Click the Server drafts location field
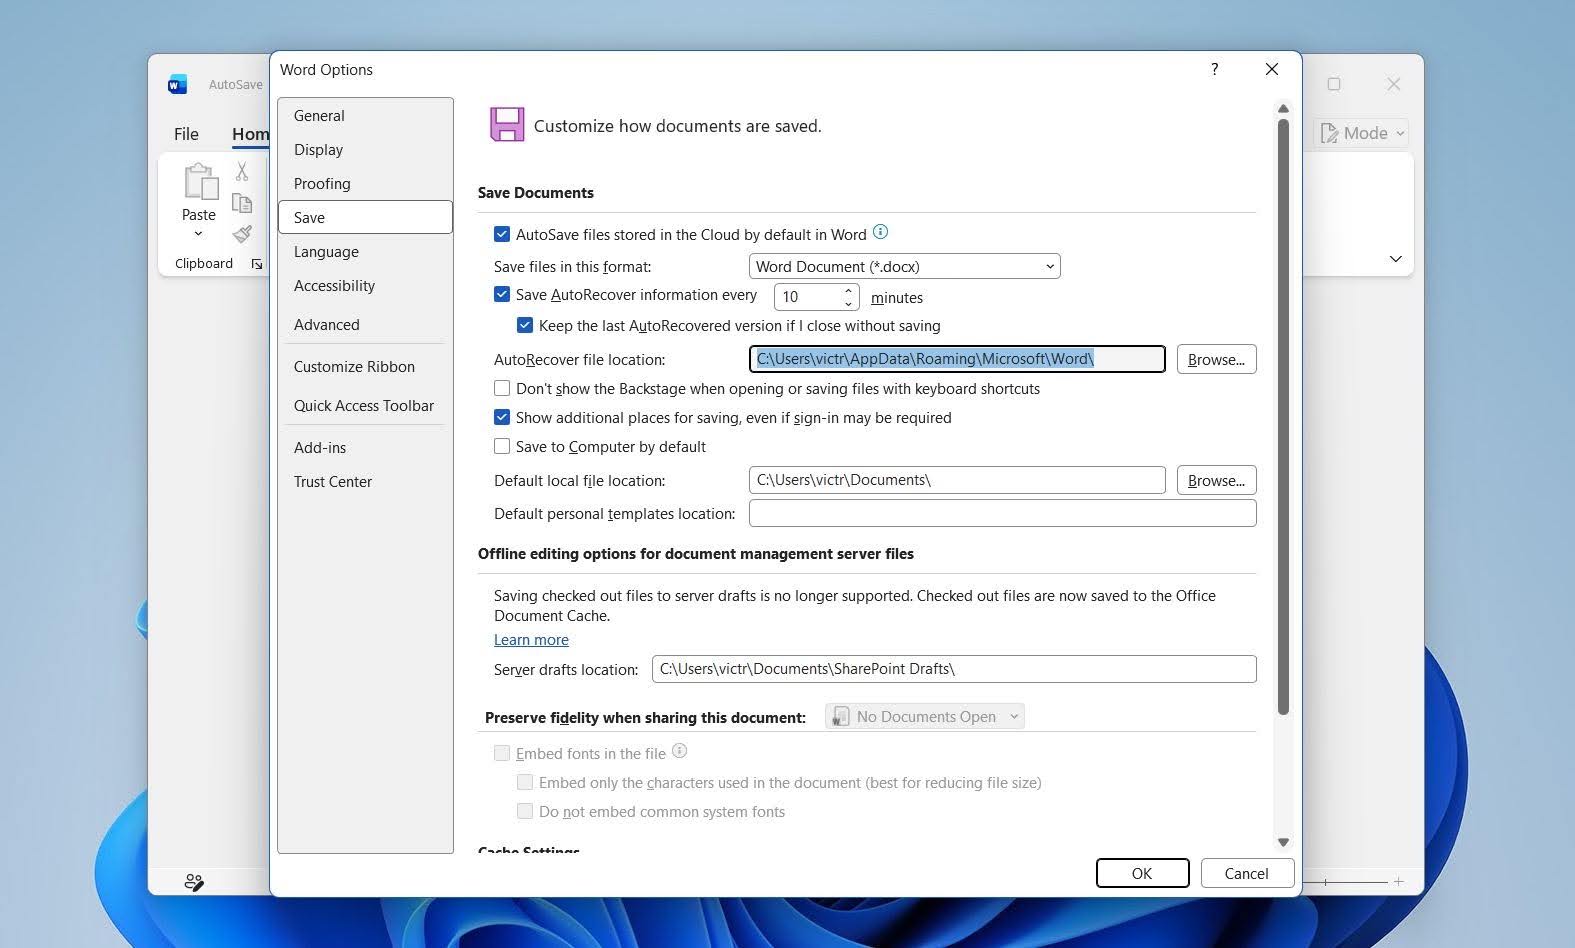This screenshot has height=948, width=1575. (x=954, y=669)
